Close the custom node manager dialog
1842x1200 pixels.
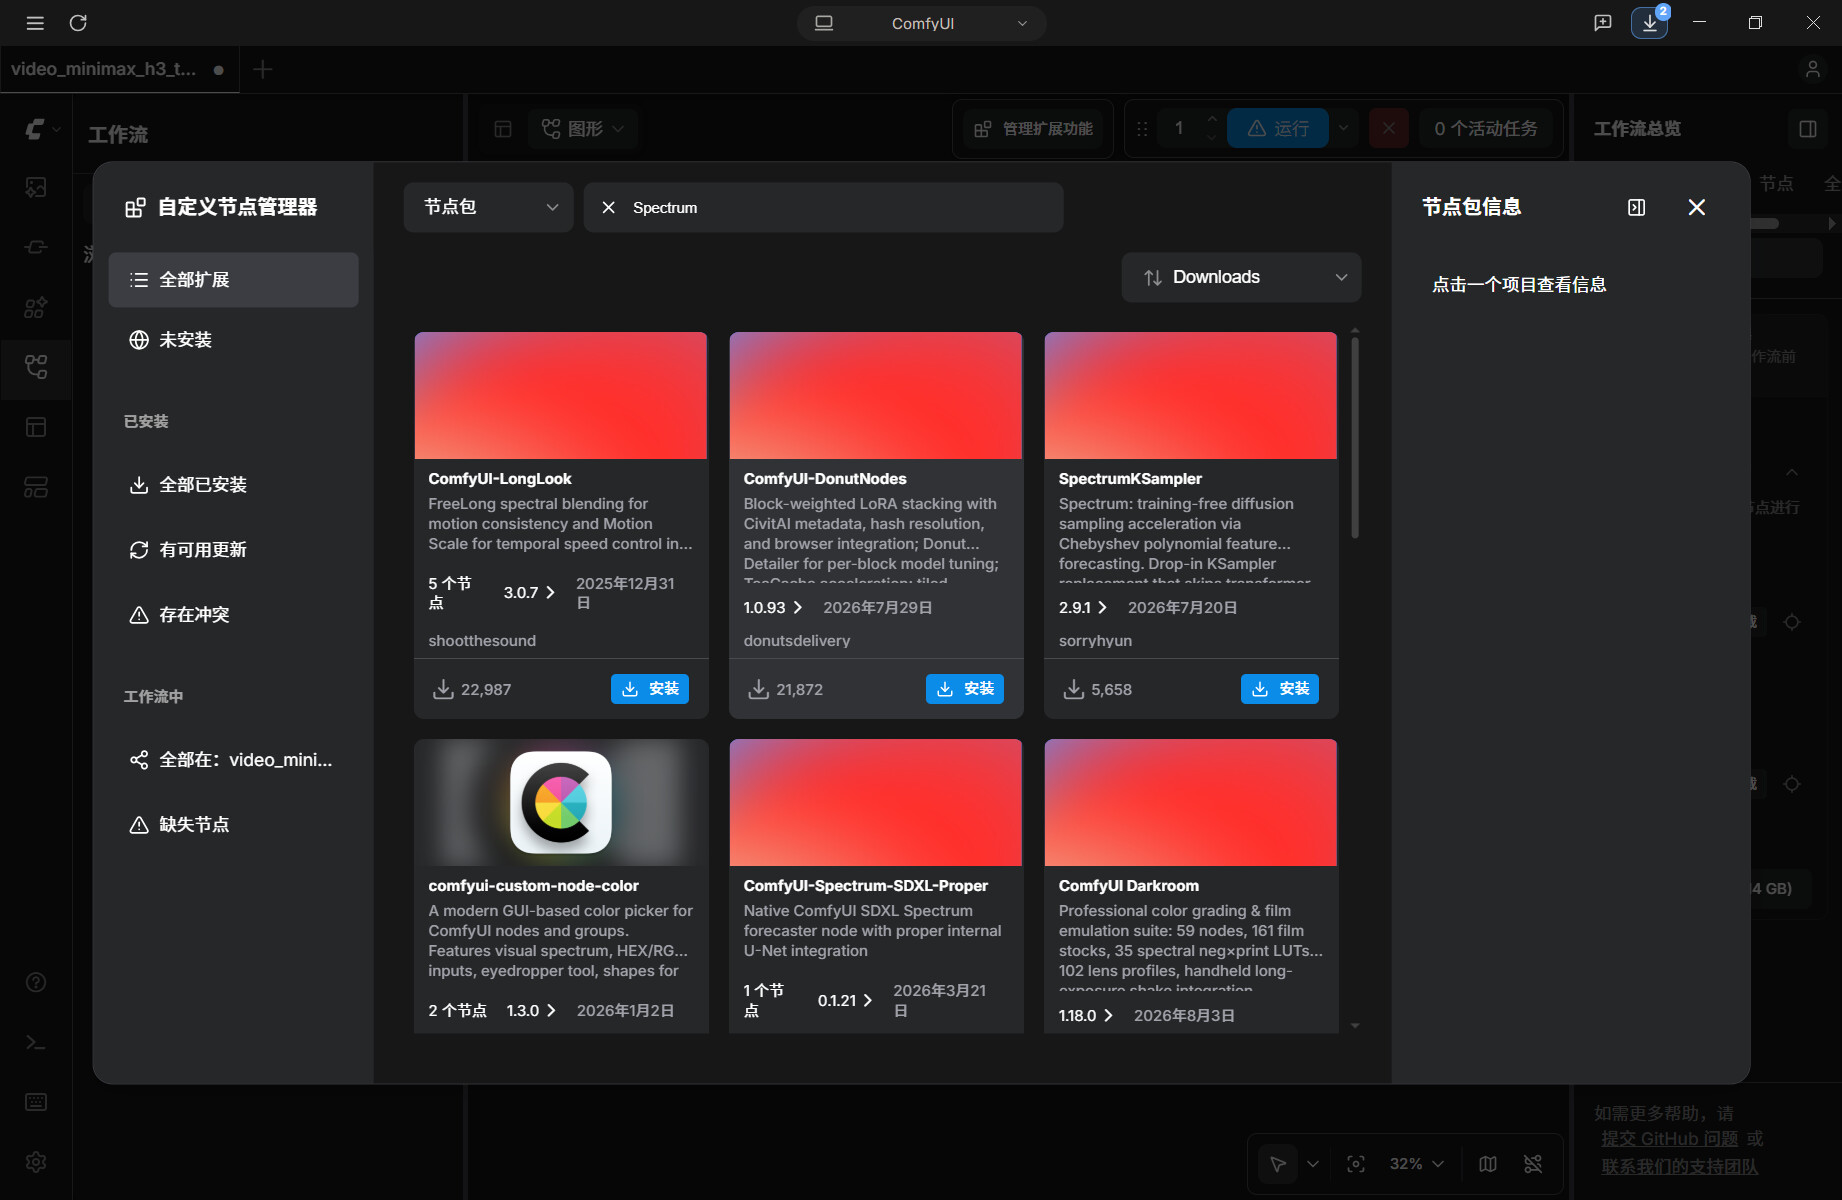point(1697,207)
